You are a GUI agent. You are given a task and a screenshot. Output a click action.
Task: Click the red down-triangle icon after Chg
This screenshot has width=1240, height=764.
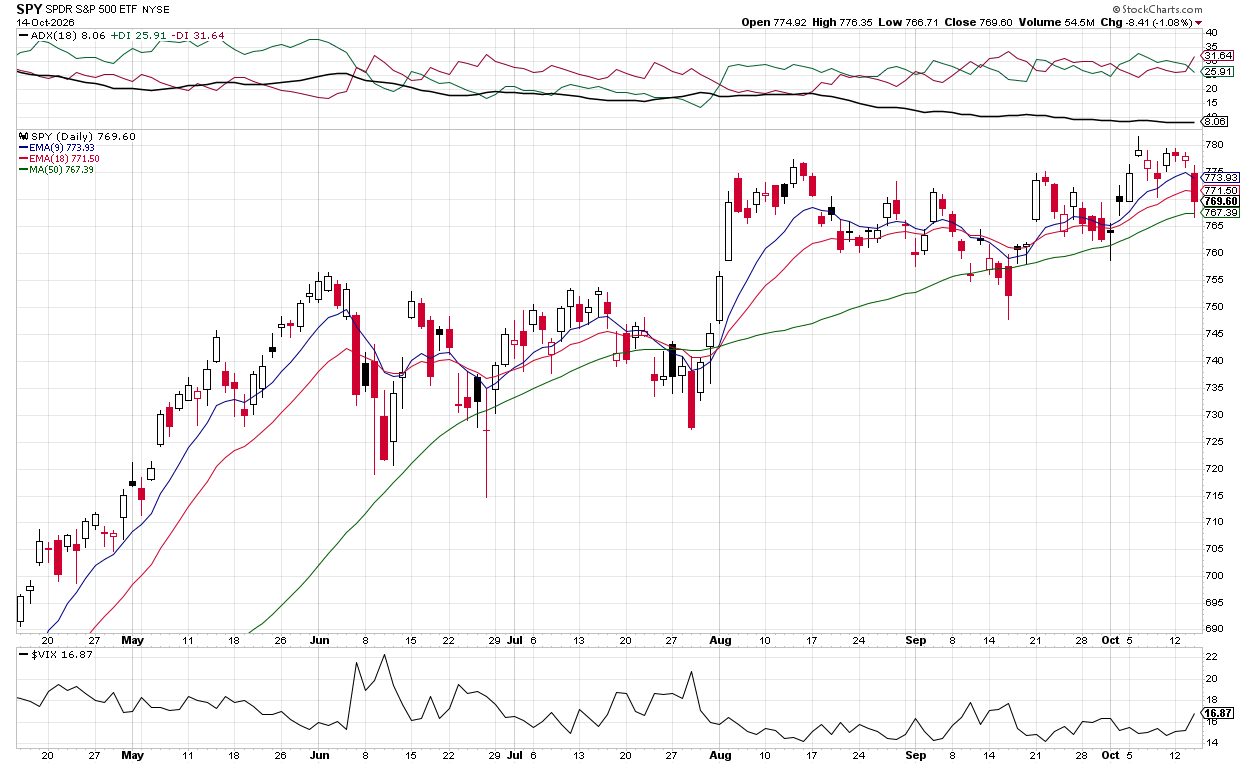pos(1198,22)
